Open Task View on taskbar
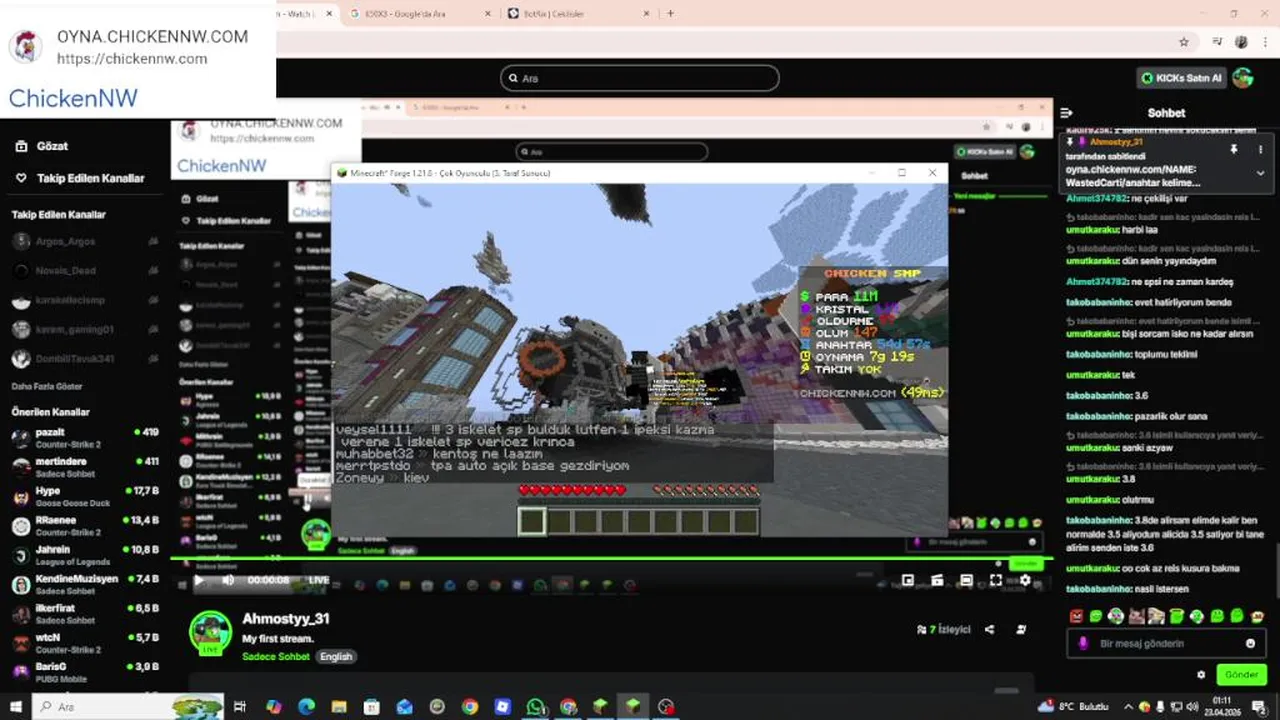1280x720 pixels. (x=240, y=707)
